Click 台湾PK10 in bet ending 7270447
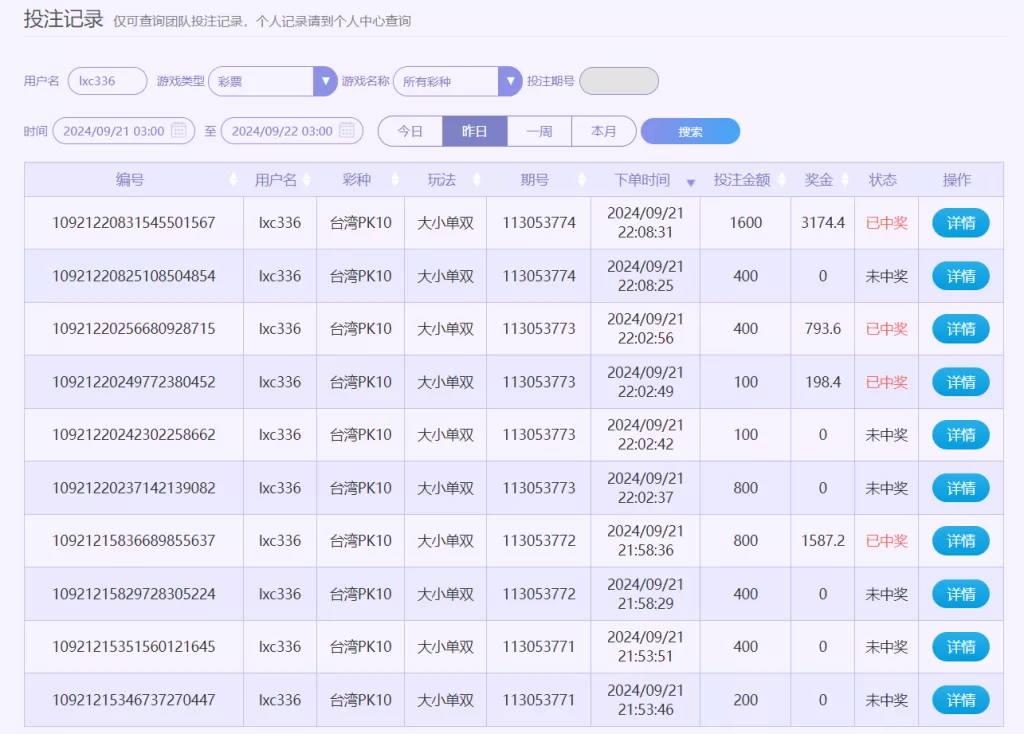The width and height of the screenshot is (1024, 734). pos(360,700)
